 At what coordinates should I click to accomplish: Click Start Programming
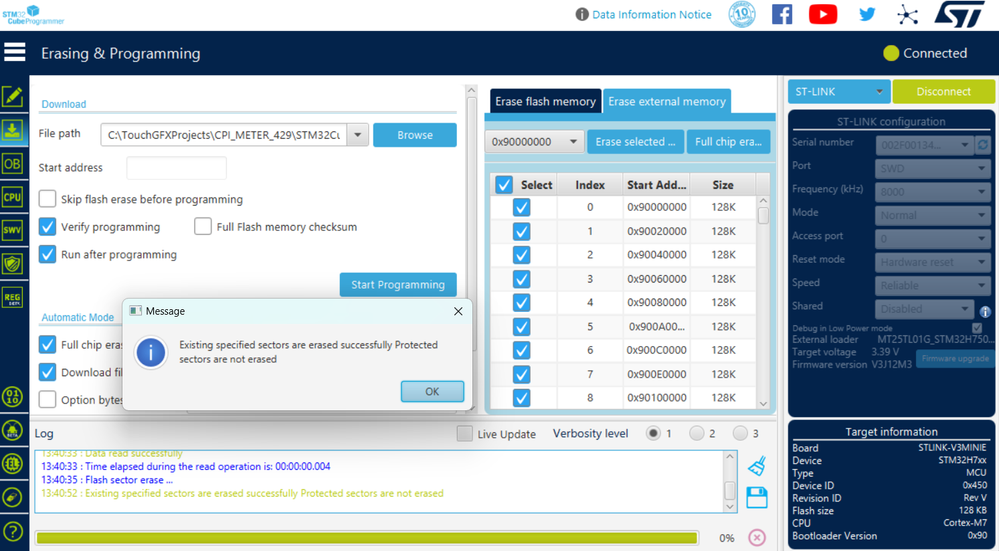point(398,285)
